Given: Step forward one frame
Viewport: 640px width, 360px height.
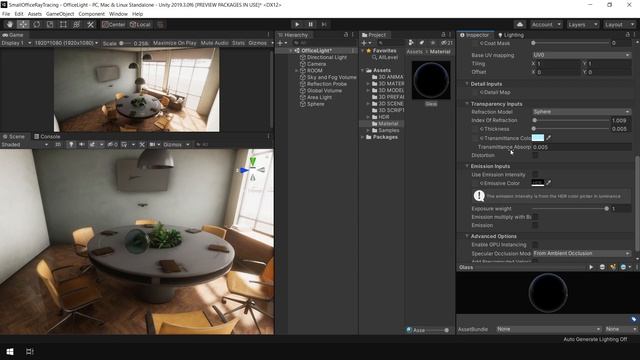Looking at the screenshot, I should (x=324, y=24).
